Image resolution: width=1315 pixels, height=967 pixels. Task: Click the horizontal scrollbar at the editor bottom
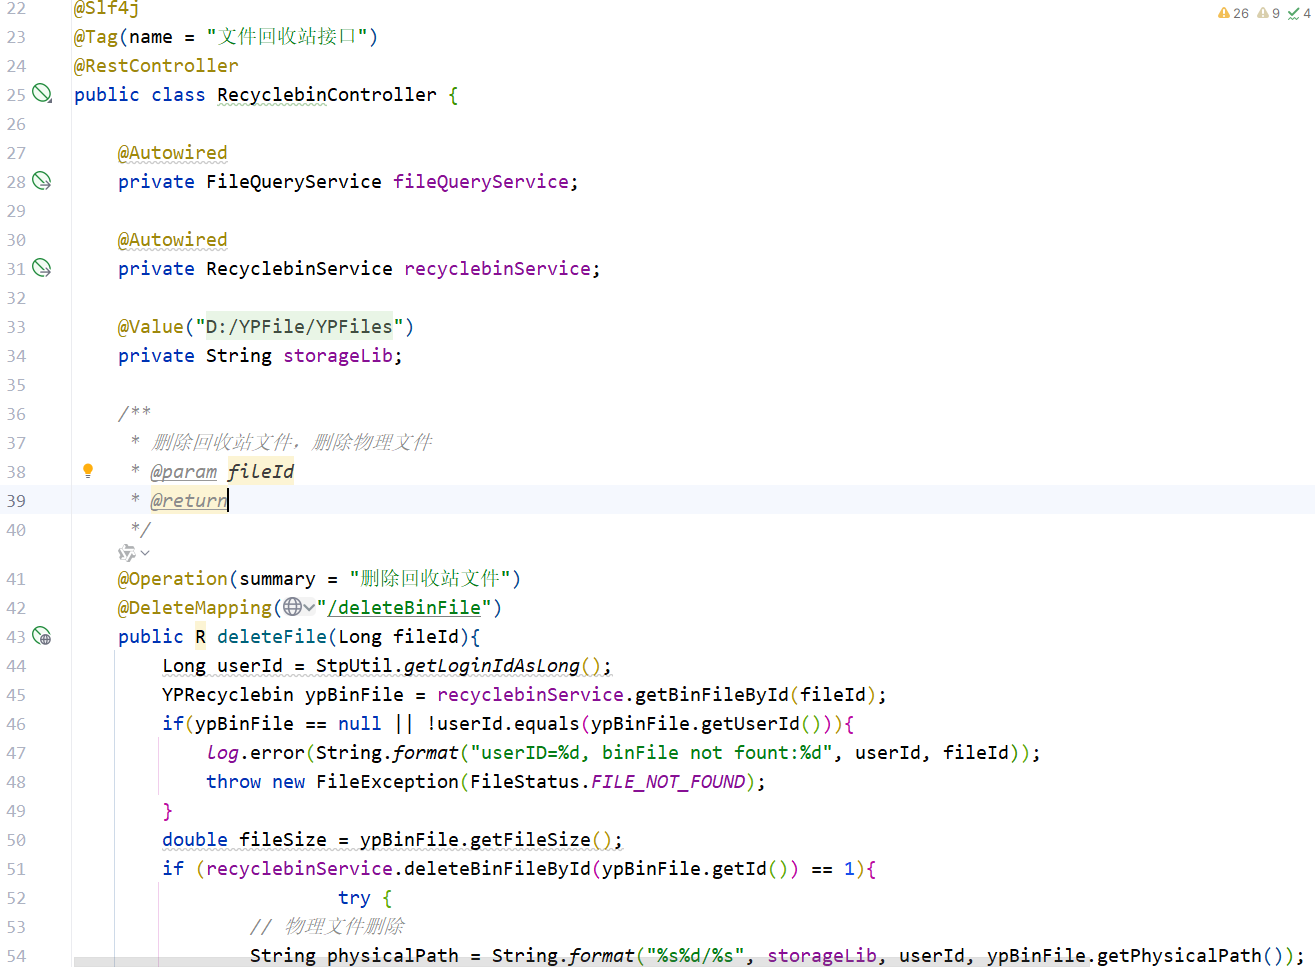582,962
